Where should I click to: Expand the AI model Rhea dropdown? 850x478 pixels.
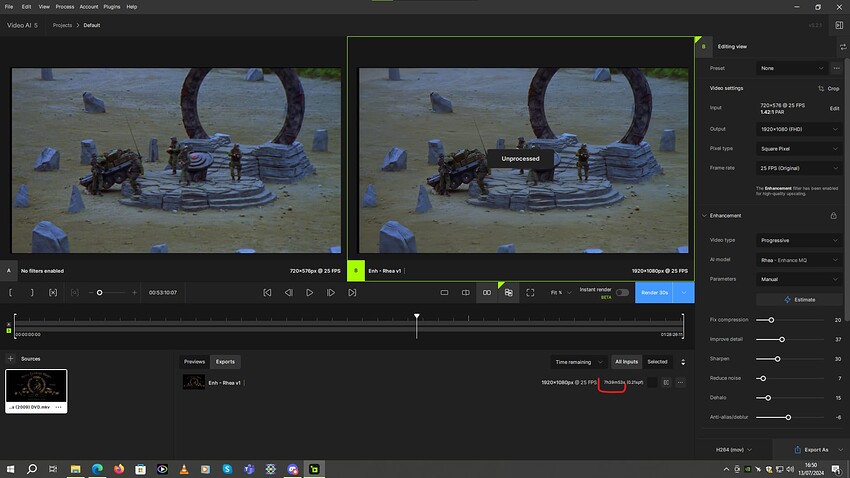pyautogui.click(x=799, y=260)
